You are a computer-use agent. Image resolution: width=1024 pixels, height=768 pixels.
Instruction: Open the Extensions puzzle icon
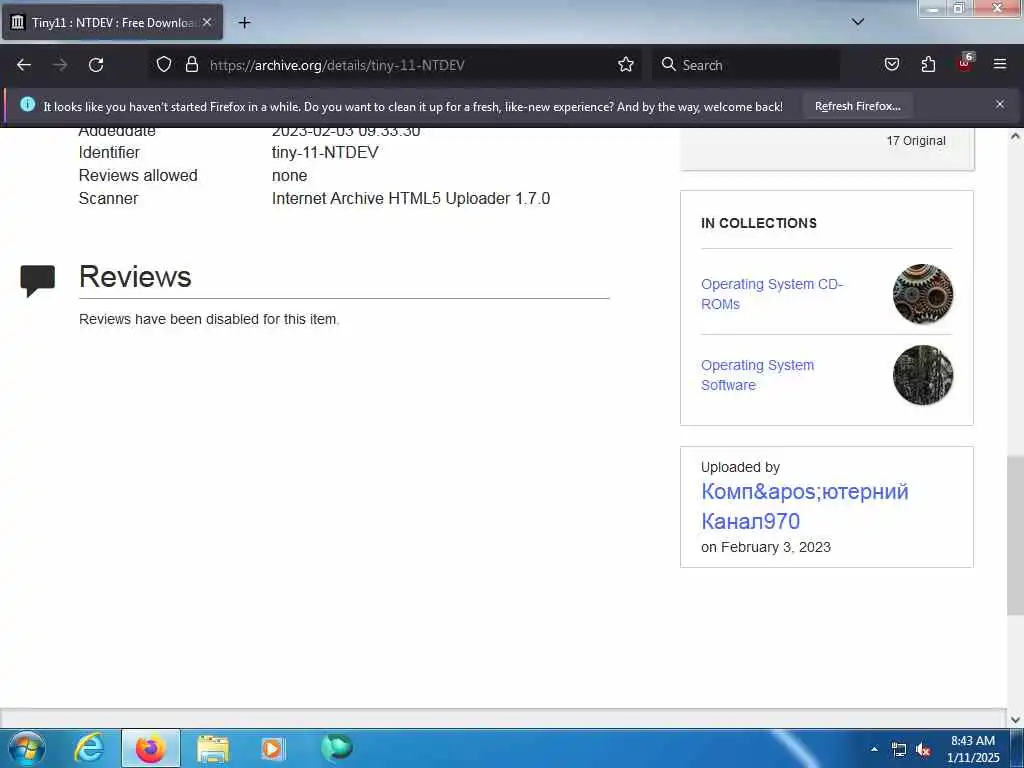coord(928,65)
